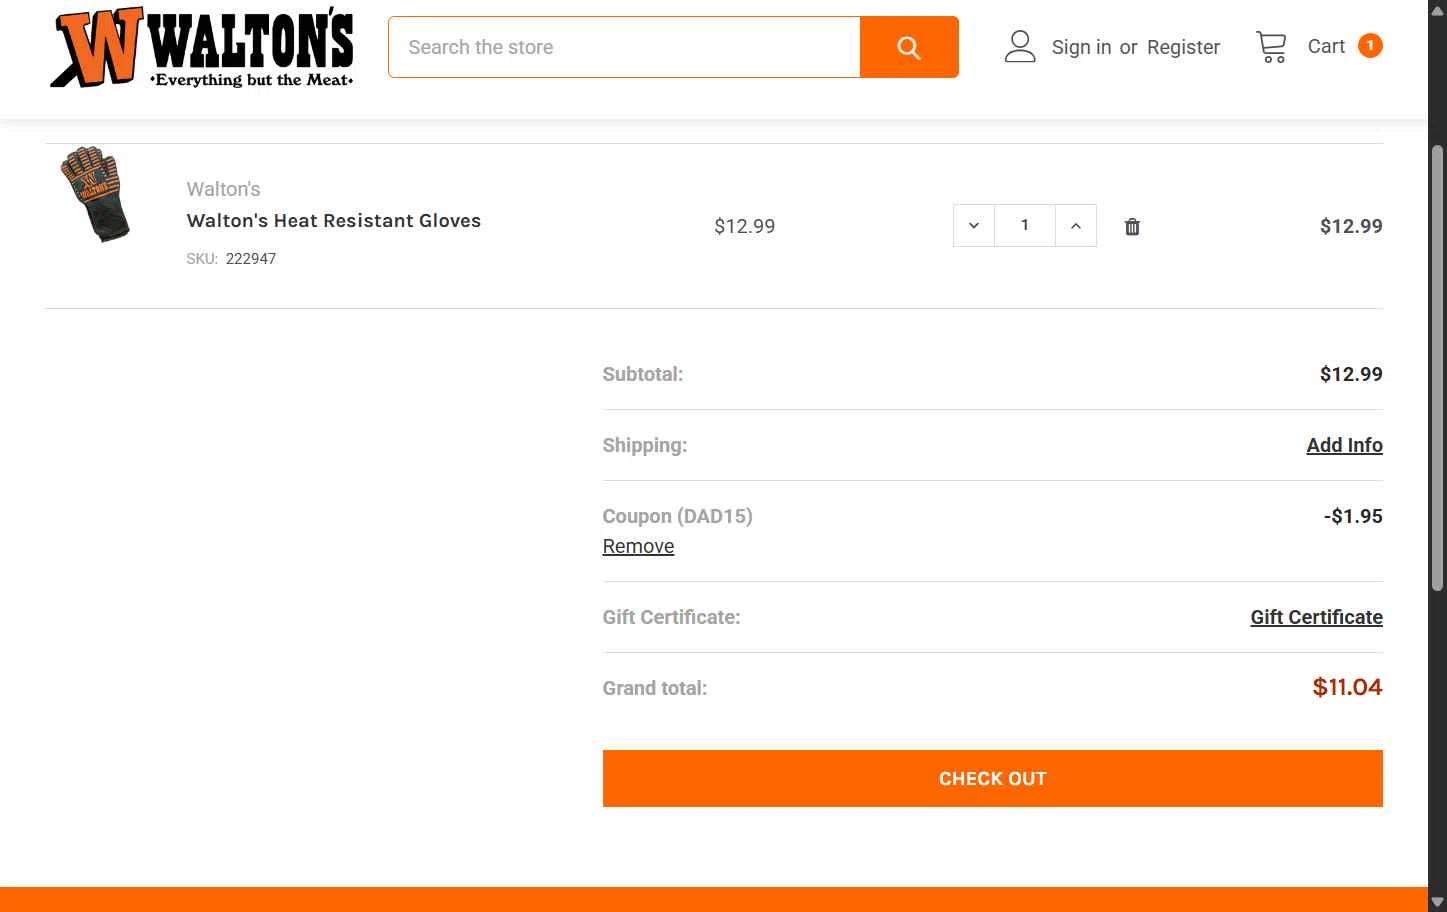The height and width of the screenshot is (912, 1447).
Task: Click the Gift Certificate link
Action: pyautogui.click(x=1316, y=617)
